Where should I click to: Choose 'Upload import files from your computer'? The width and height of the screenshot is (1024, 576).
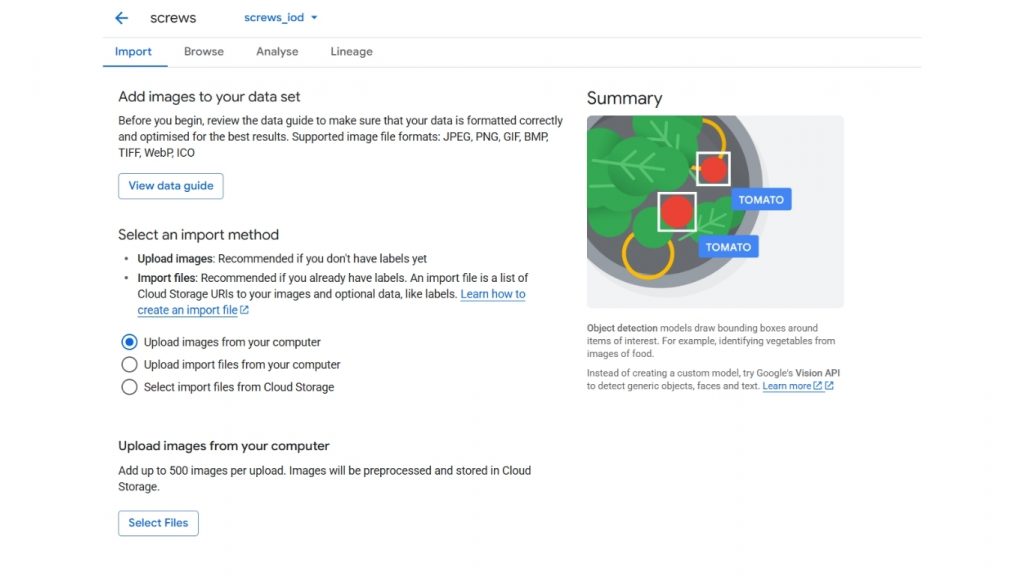[129, 365]
